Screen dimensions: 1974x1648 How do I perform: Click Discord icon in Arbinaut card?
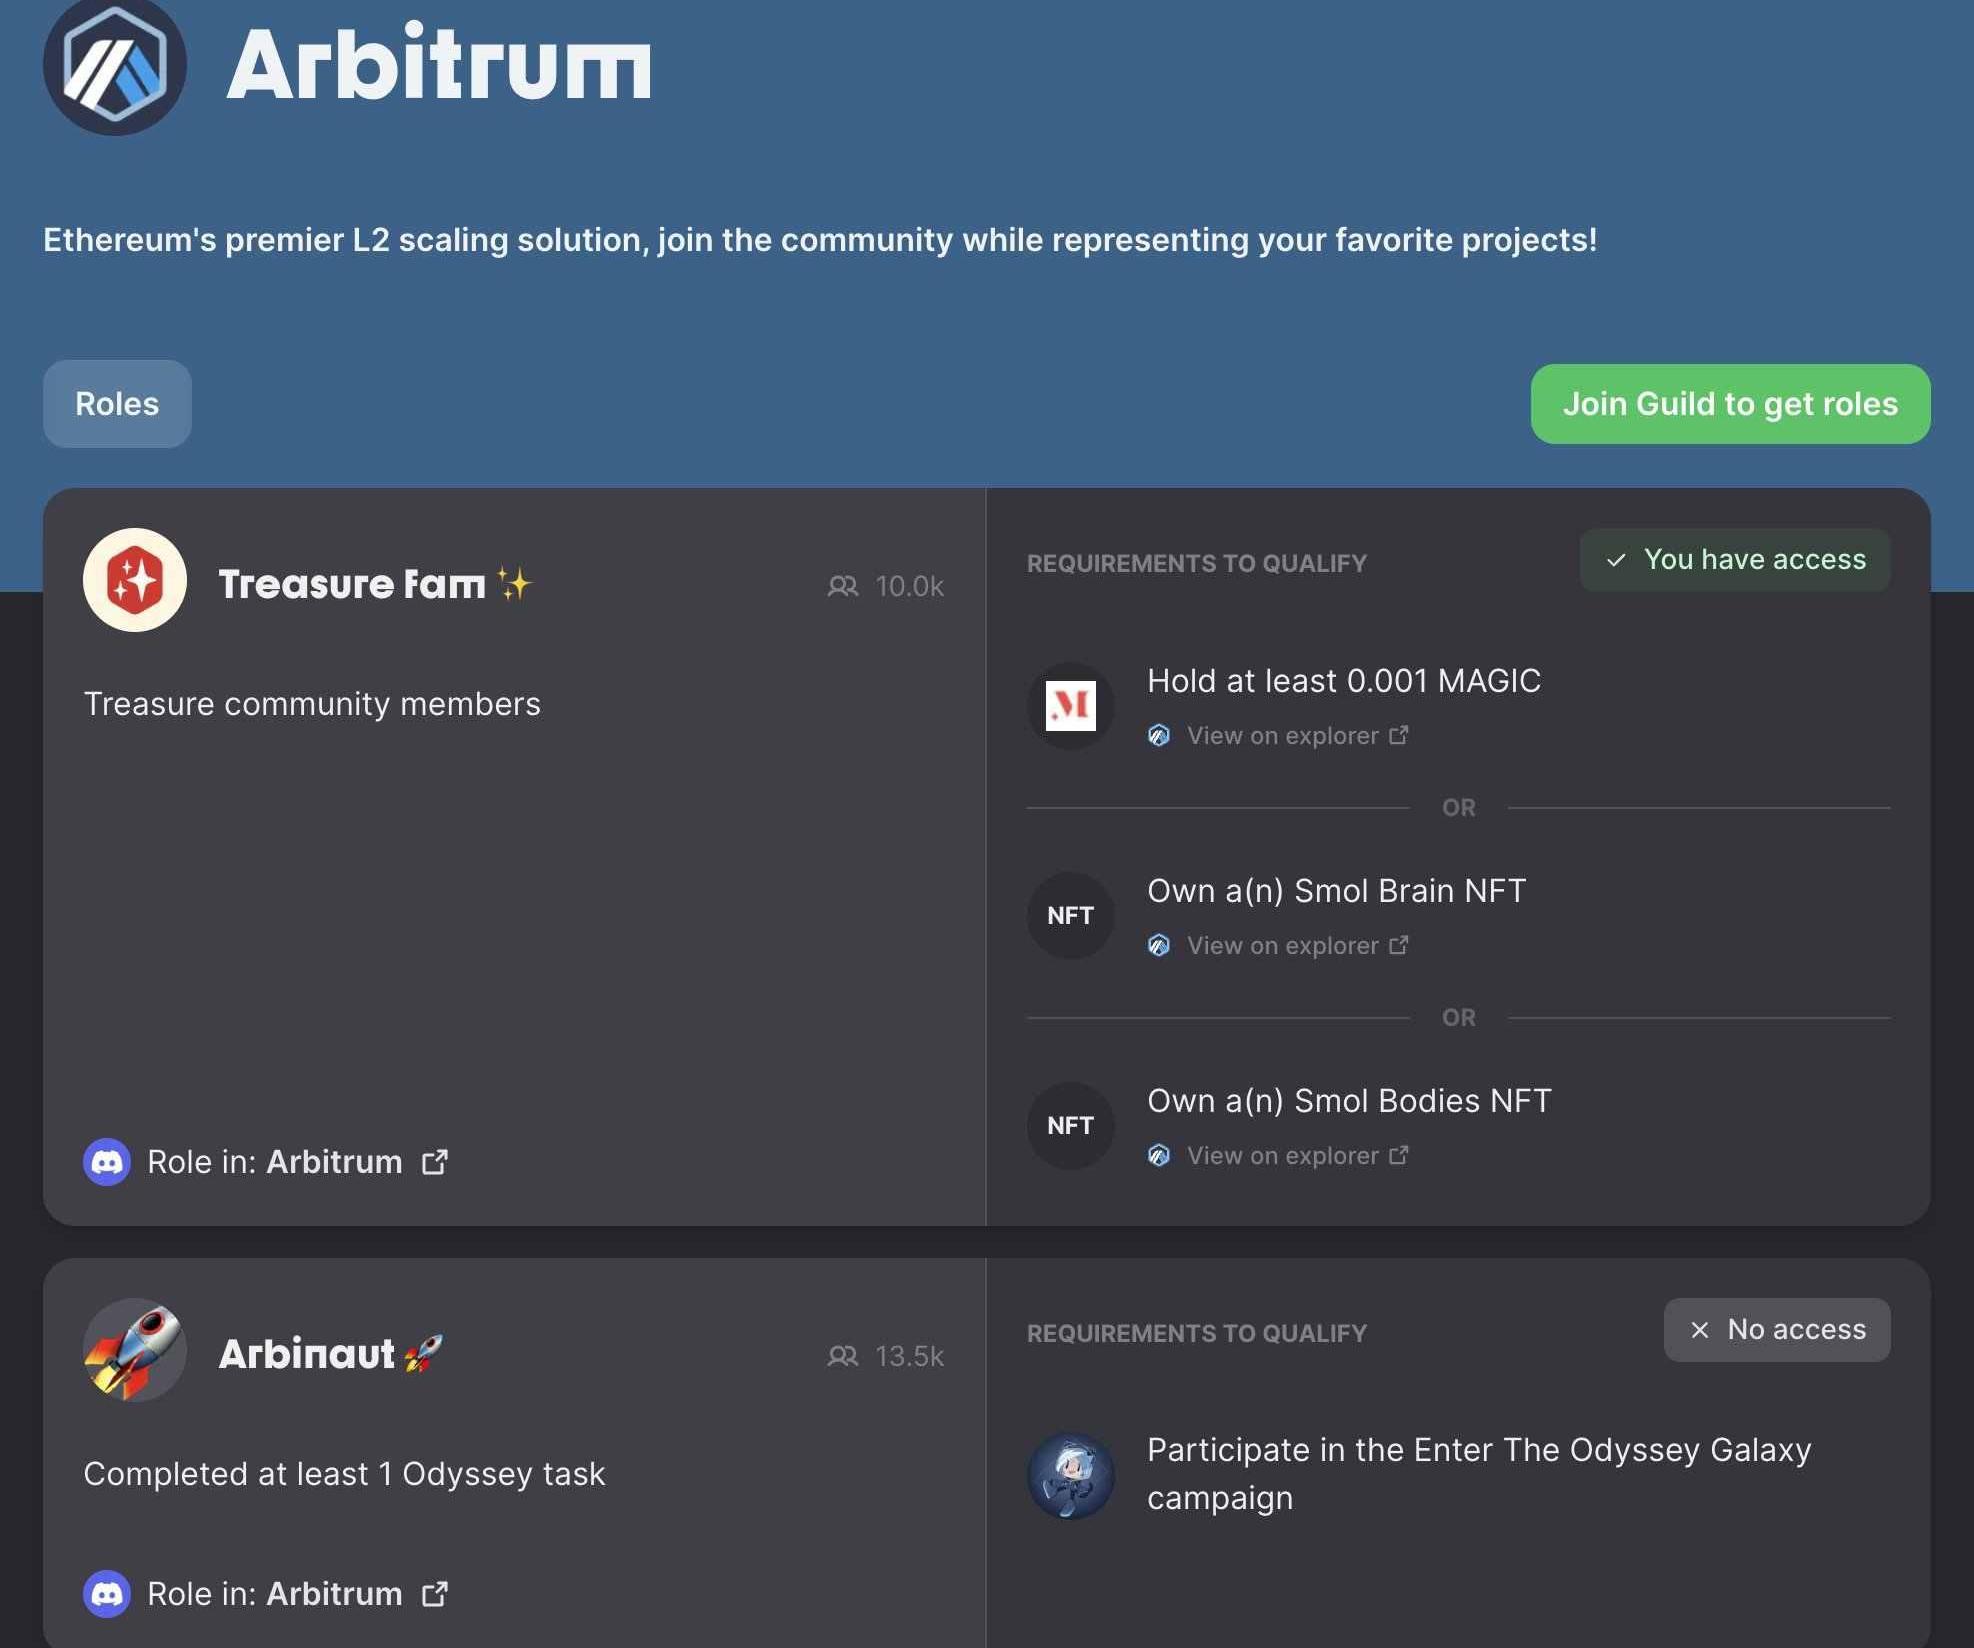[107, 1594]
